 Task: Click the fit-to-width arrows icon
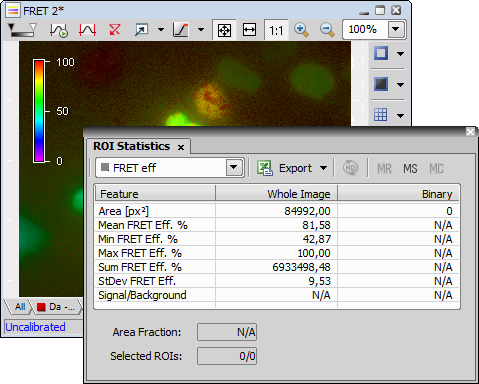[x=249, y=30]
